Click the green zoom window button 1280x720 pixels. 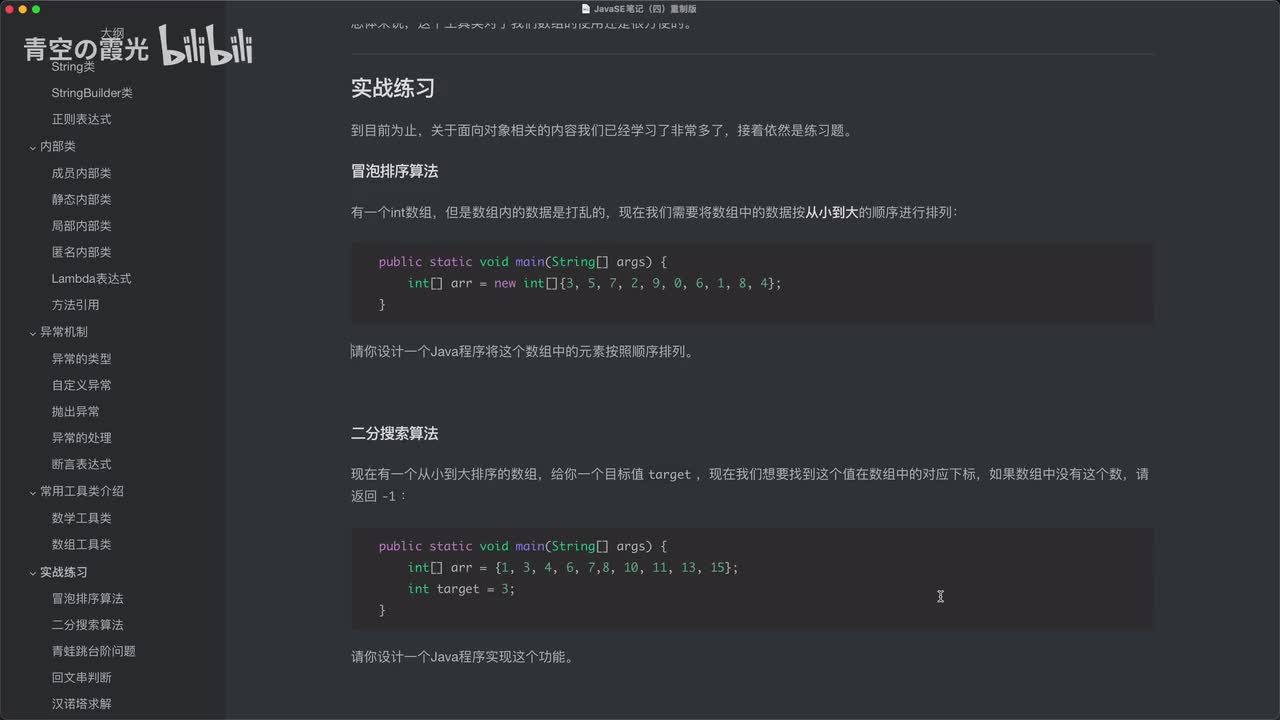[36, 9]
